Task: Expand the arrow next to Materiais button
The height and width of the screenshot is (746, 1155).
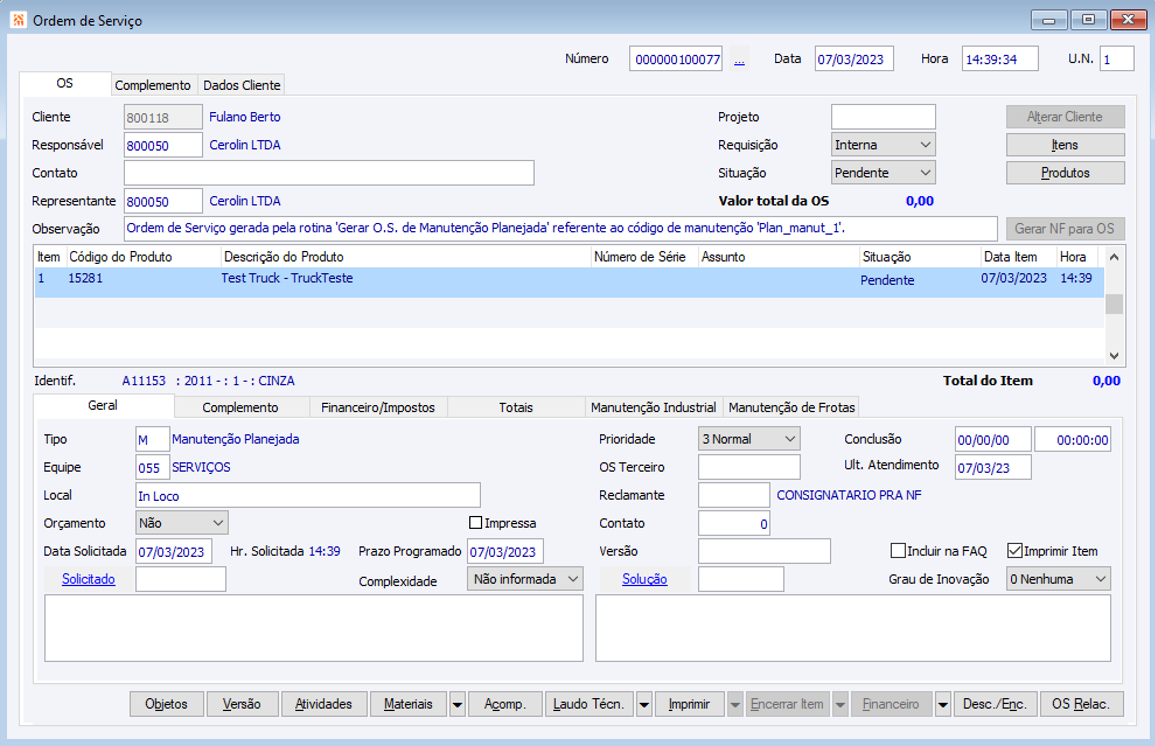Action: [457, 705]
